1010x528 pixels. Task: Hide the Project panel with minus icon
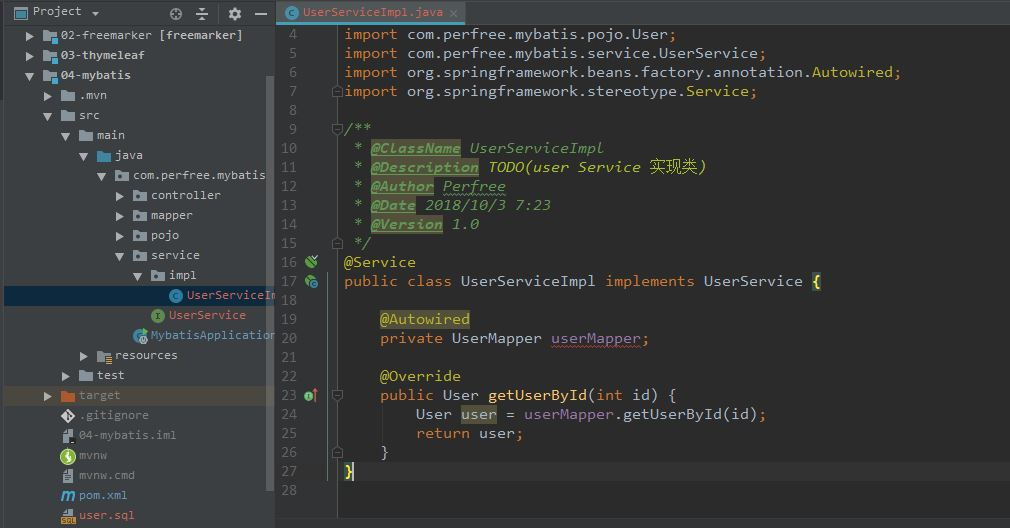(x=261, y=14)
